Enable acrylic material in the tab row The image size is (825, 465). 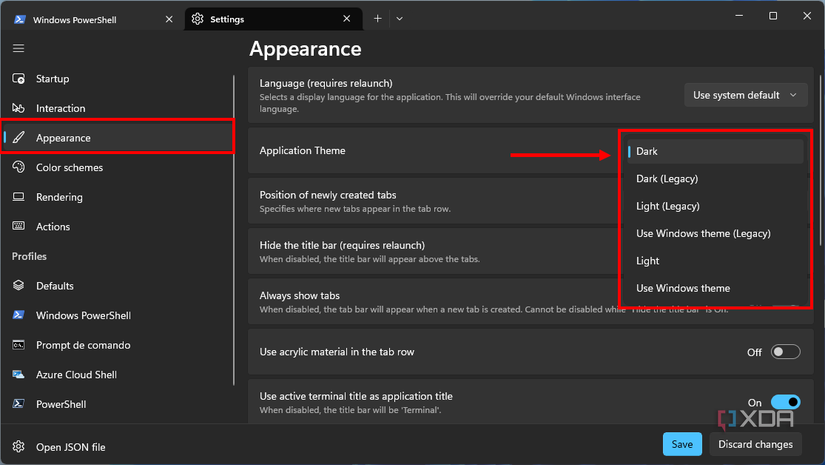tap(785, 352)
